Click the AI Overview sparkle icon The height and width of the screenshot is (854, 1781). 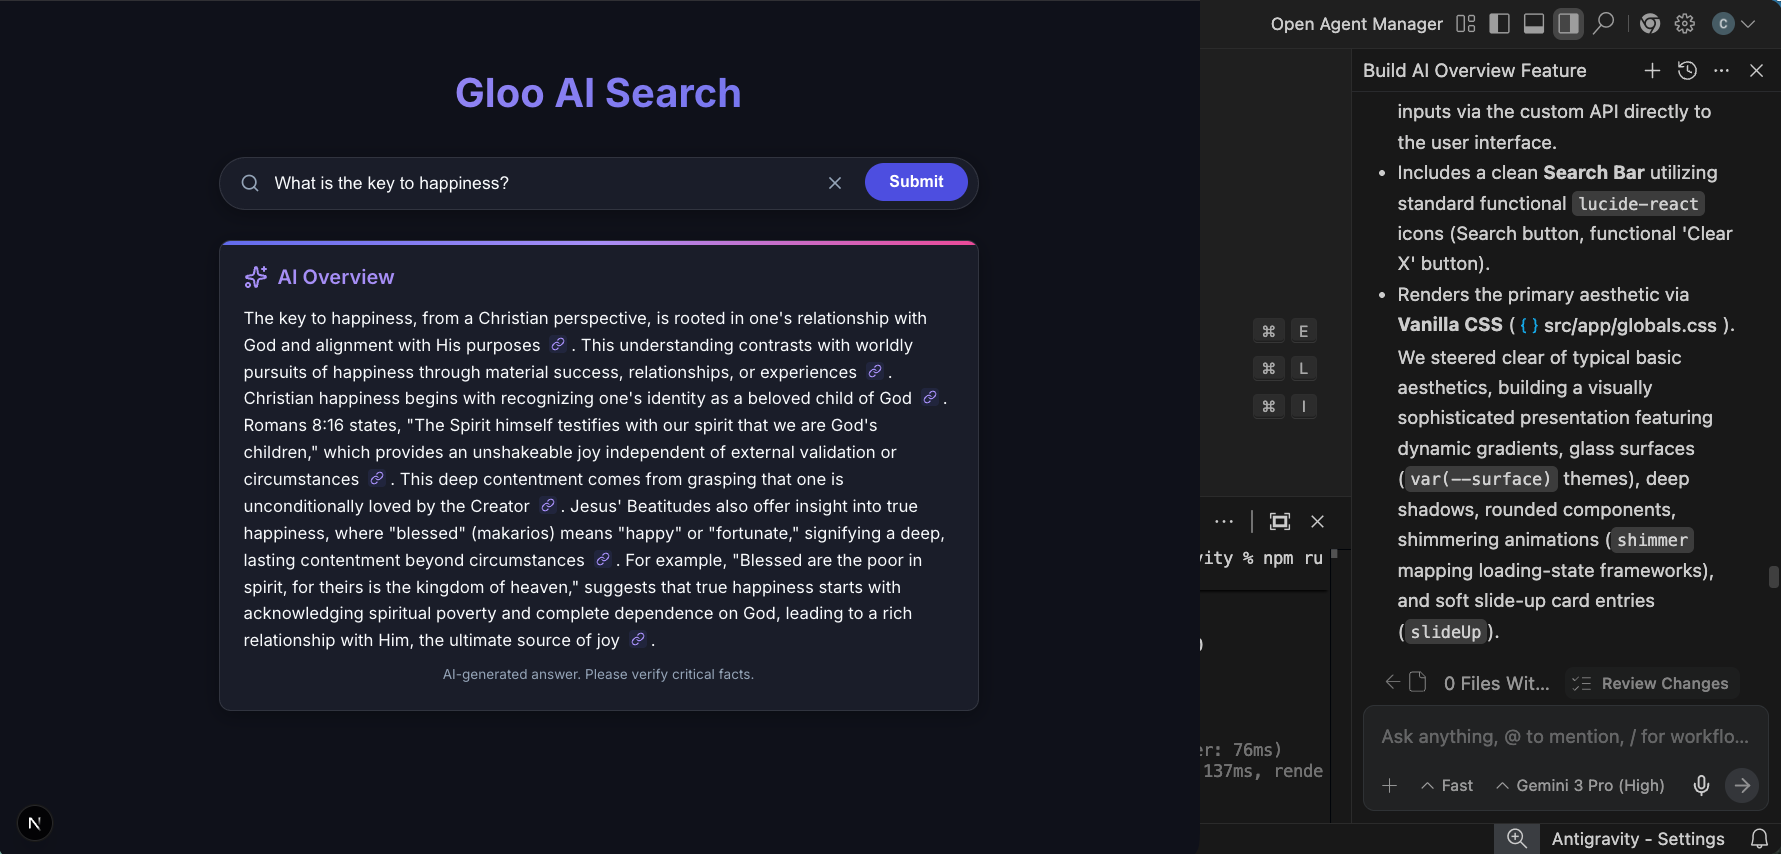256,277
